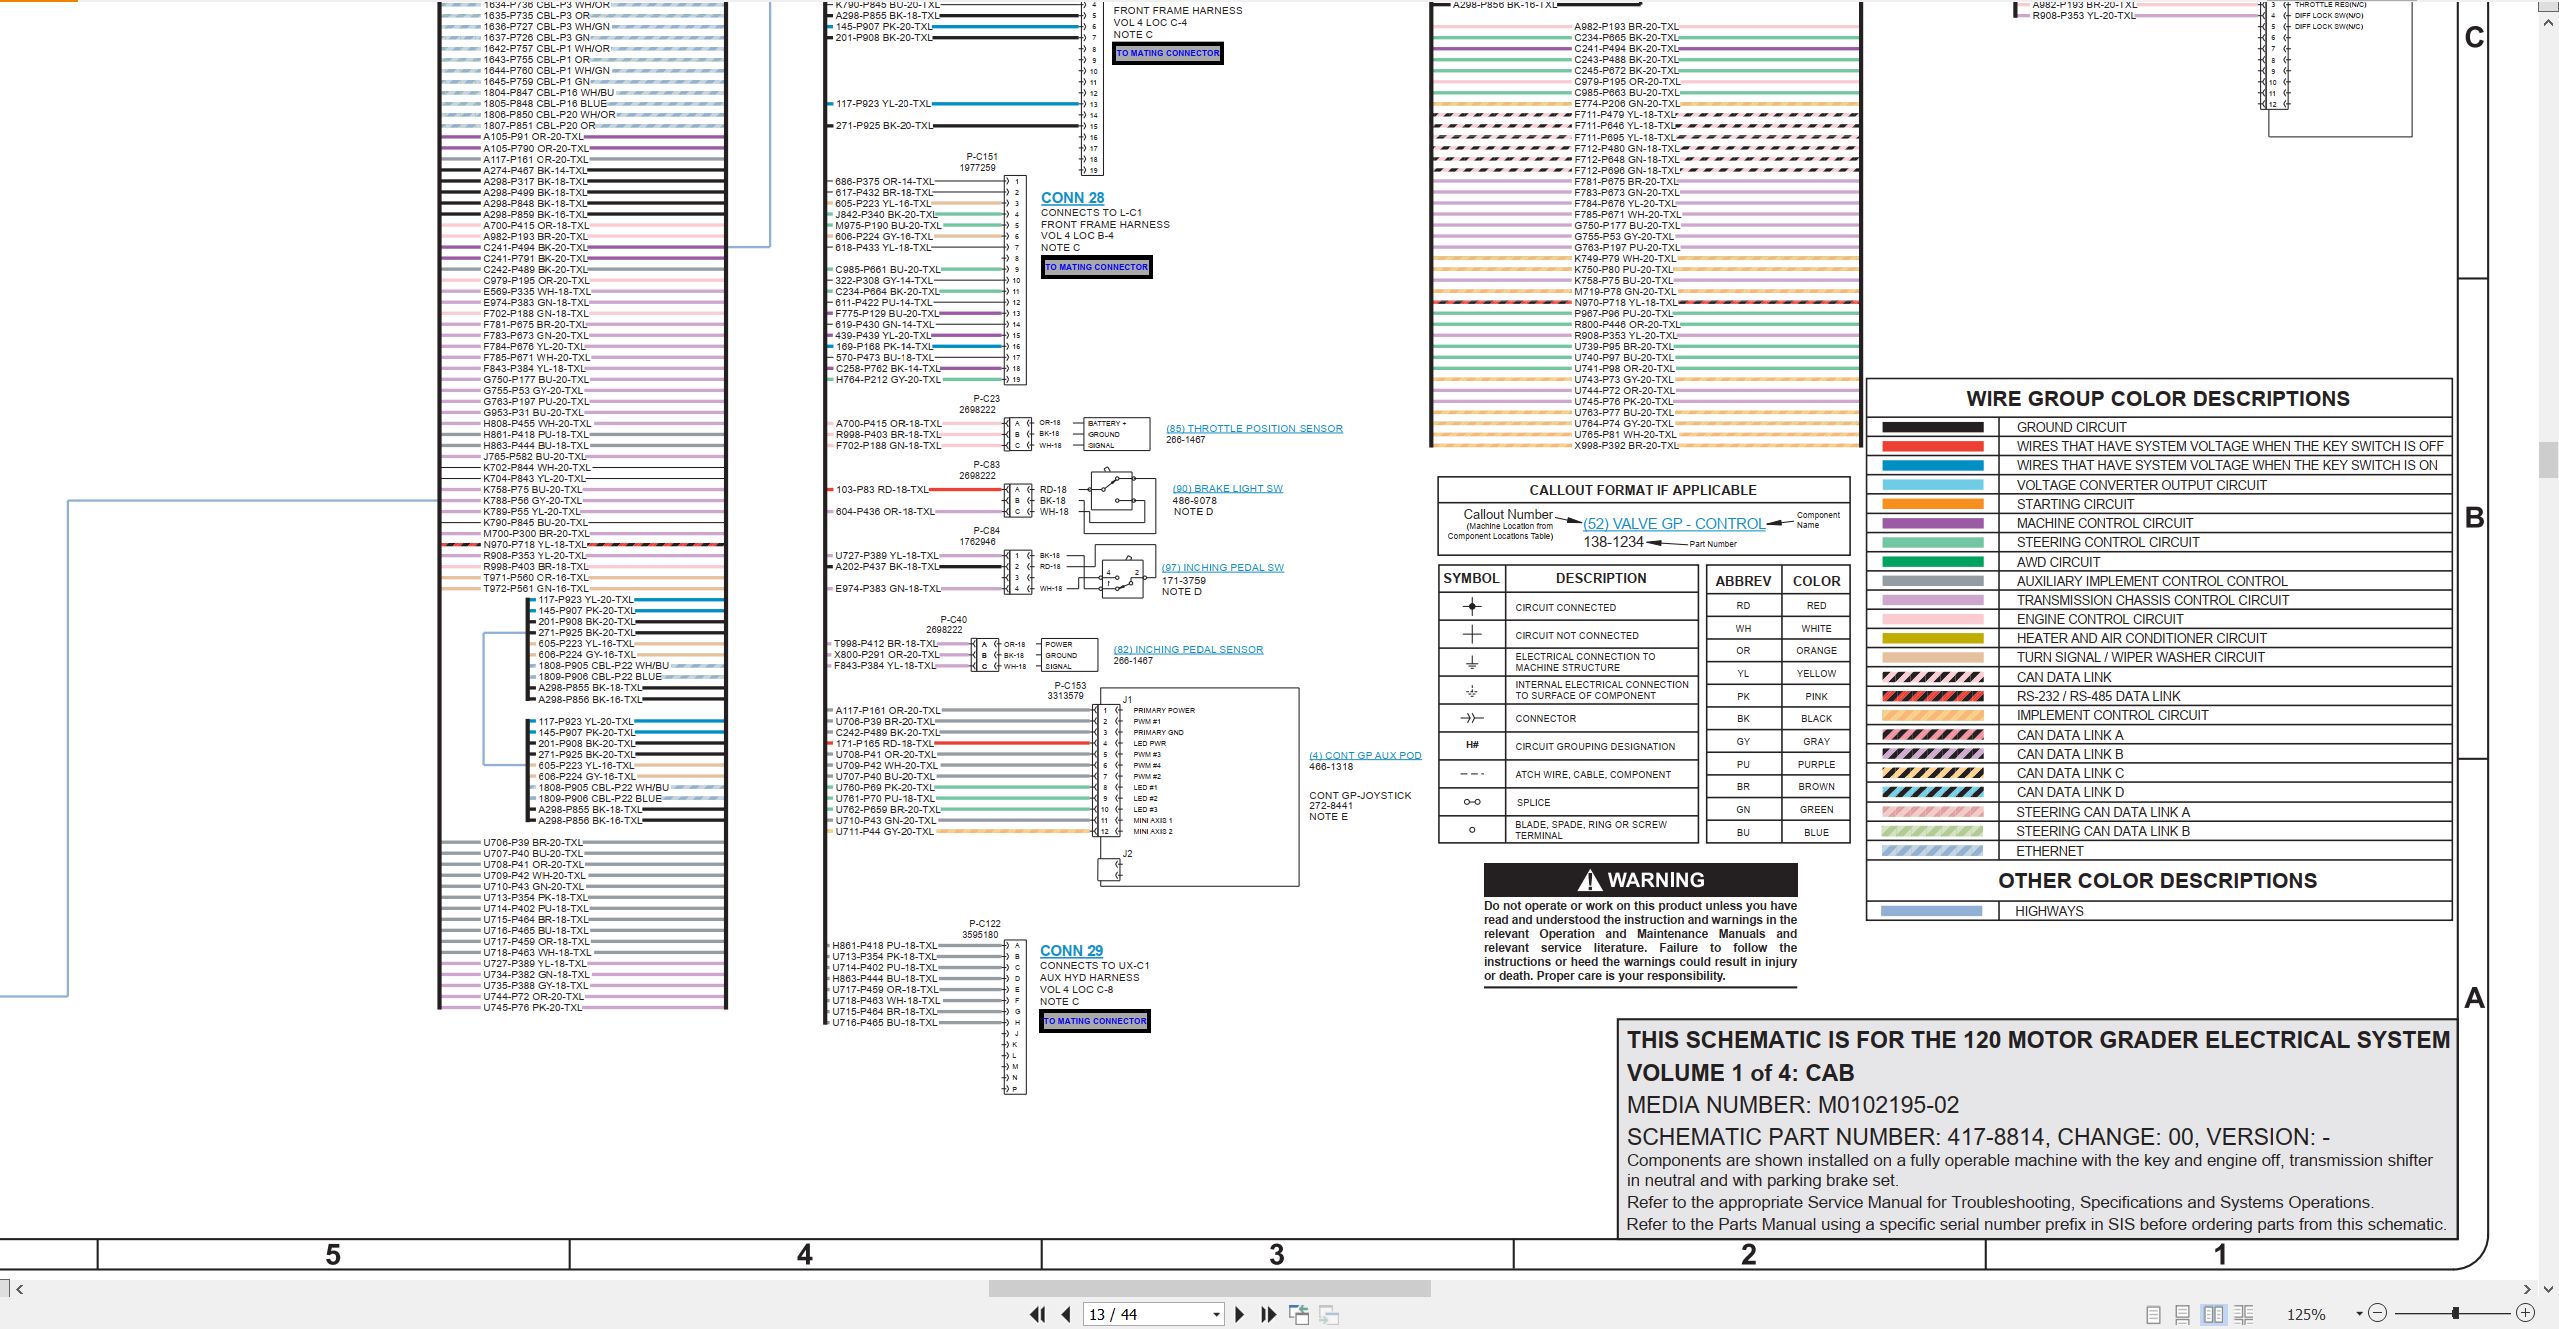Viewport: 2559px width, 1329px height.
Task: Click the GROUND CIRCUIT legend entry
Action: pyautogui.click(x=2071, y=427)
